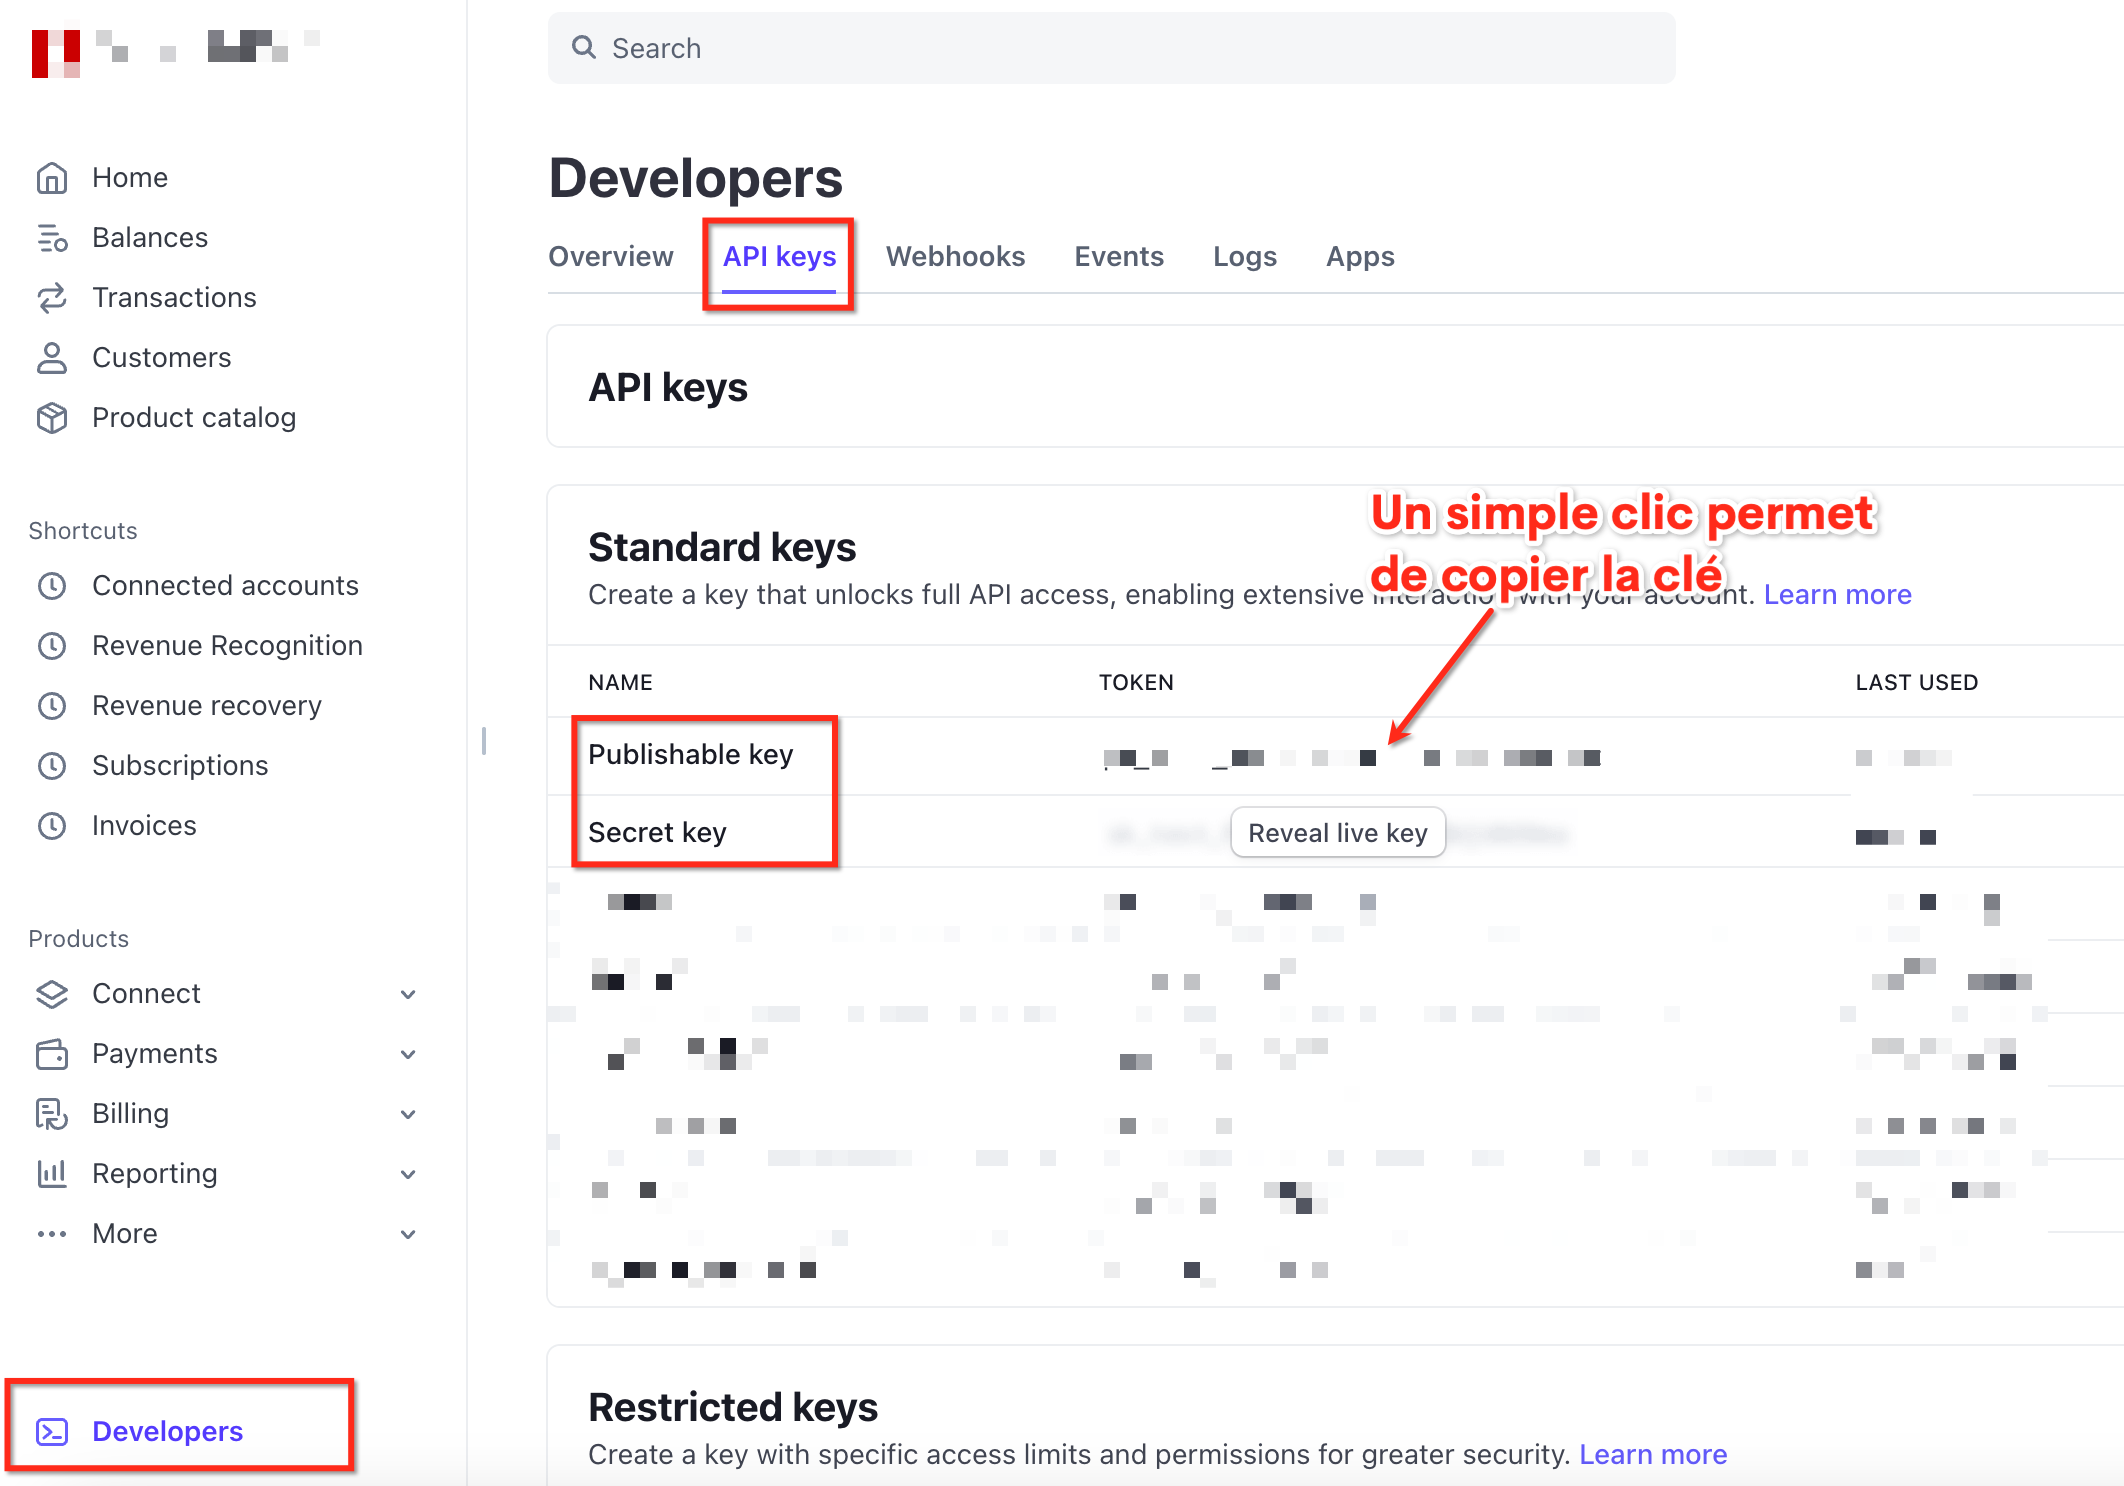Select the Customers person icon

tap(52, 358)
